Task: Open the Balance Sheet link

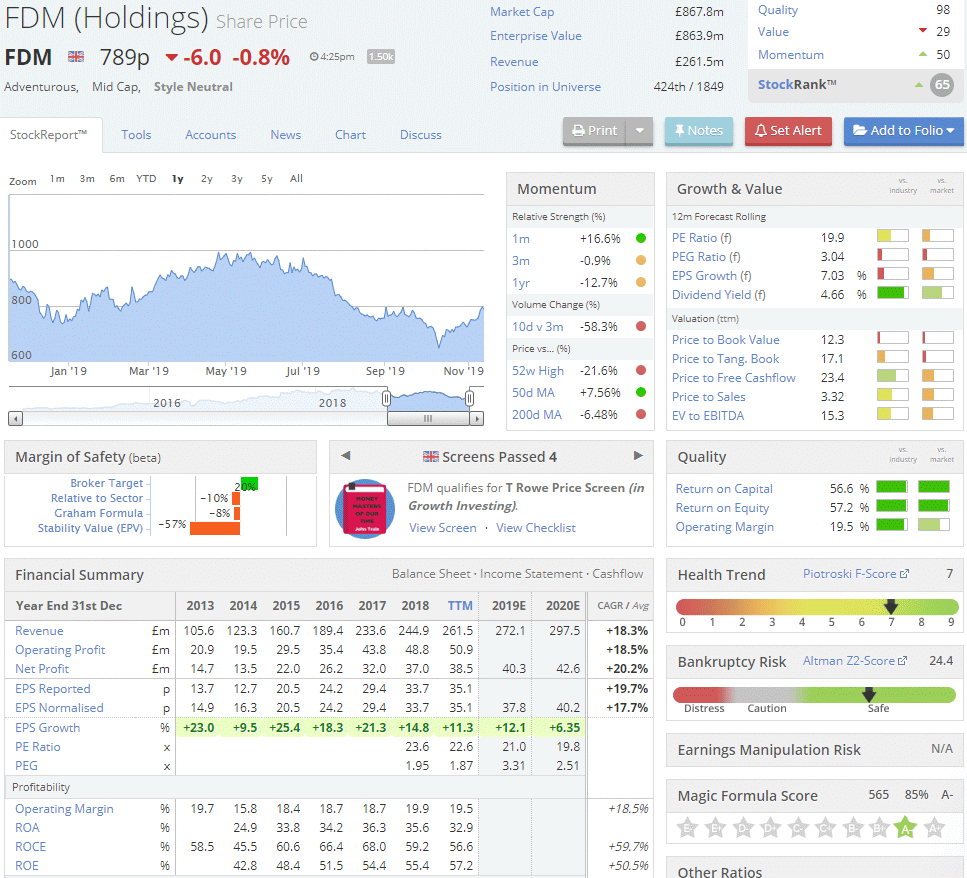Action: tap(431, 573)
